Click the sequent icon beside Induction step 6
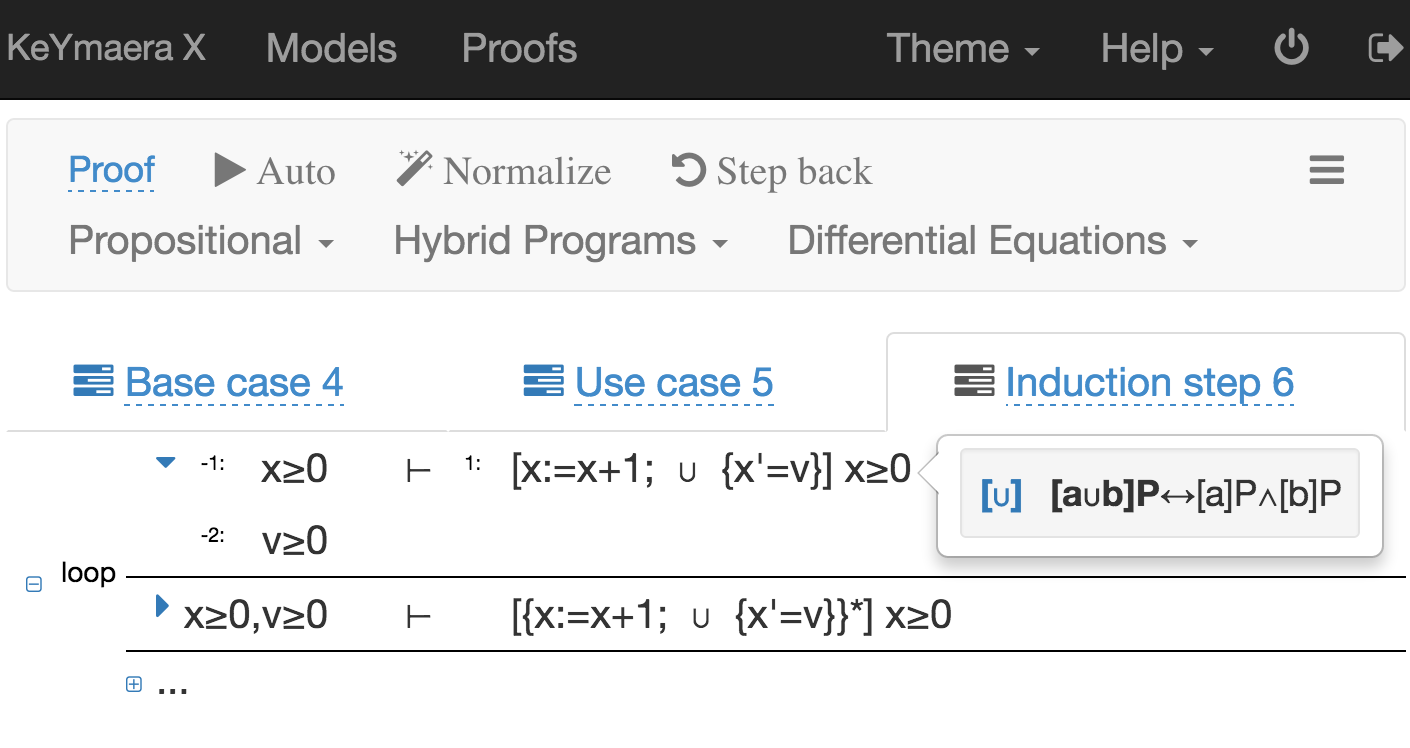This screenshot has height=748, width=1410. pos(975,381)
